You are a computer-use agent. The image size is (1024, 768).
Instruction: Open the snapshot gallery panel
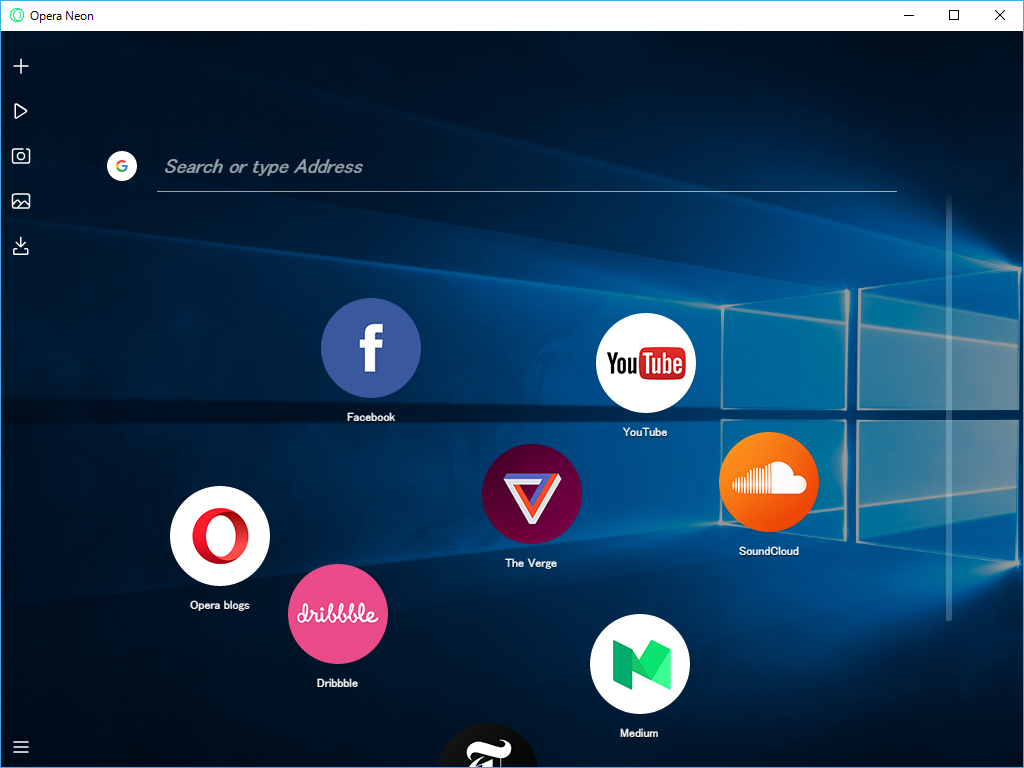click(x=21, y=201)
